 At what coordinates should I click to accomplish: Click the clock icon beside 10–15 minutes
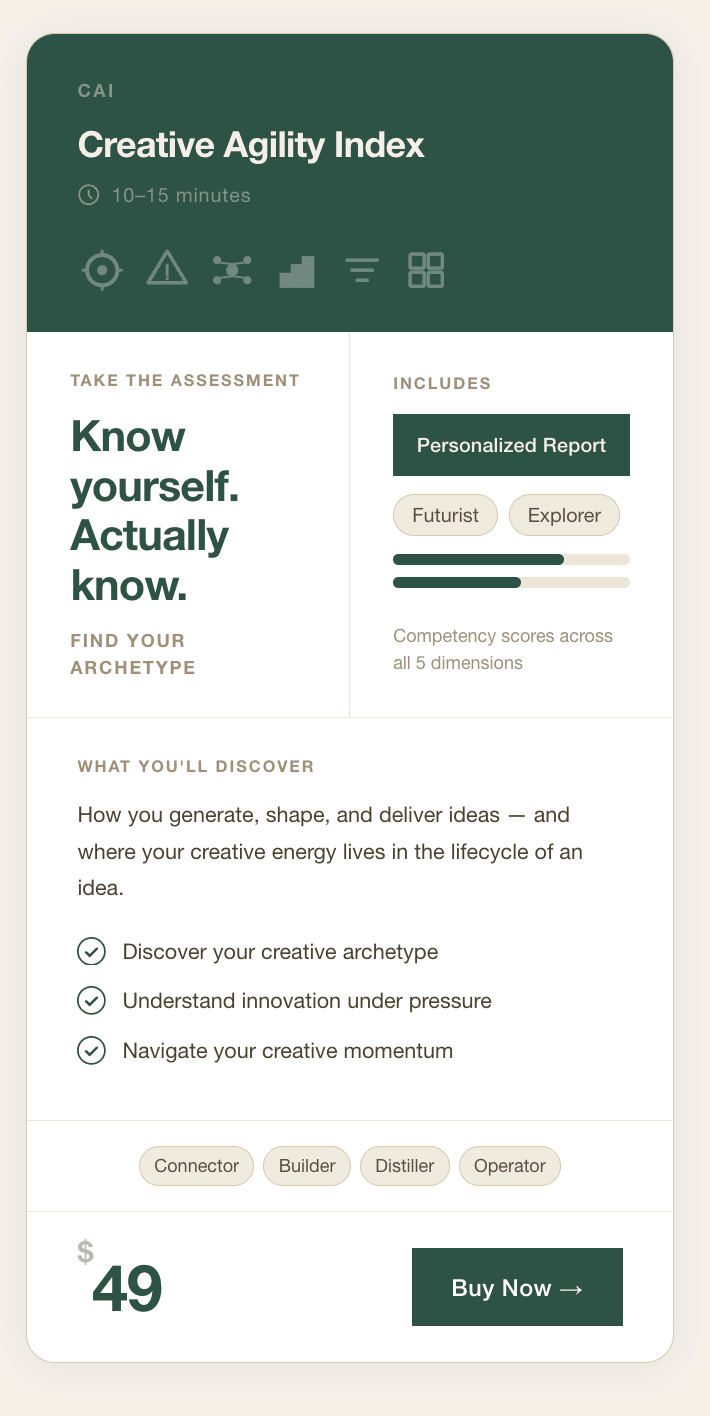point(89,195)
